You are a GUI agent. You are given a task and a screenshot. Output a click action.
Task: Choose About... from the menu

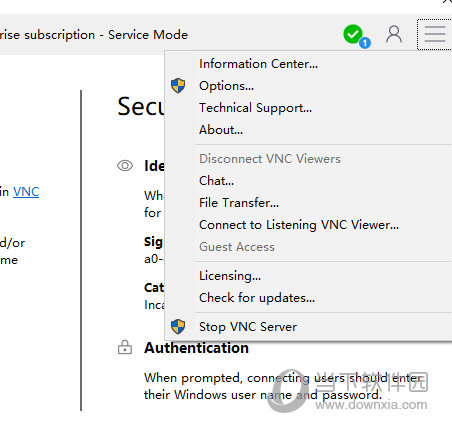(x=221, y=130)
